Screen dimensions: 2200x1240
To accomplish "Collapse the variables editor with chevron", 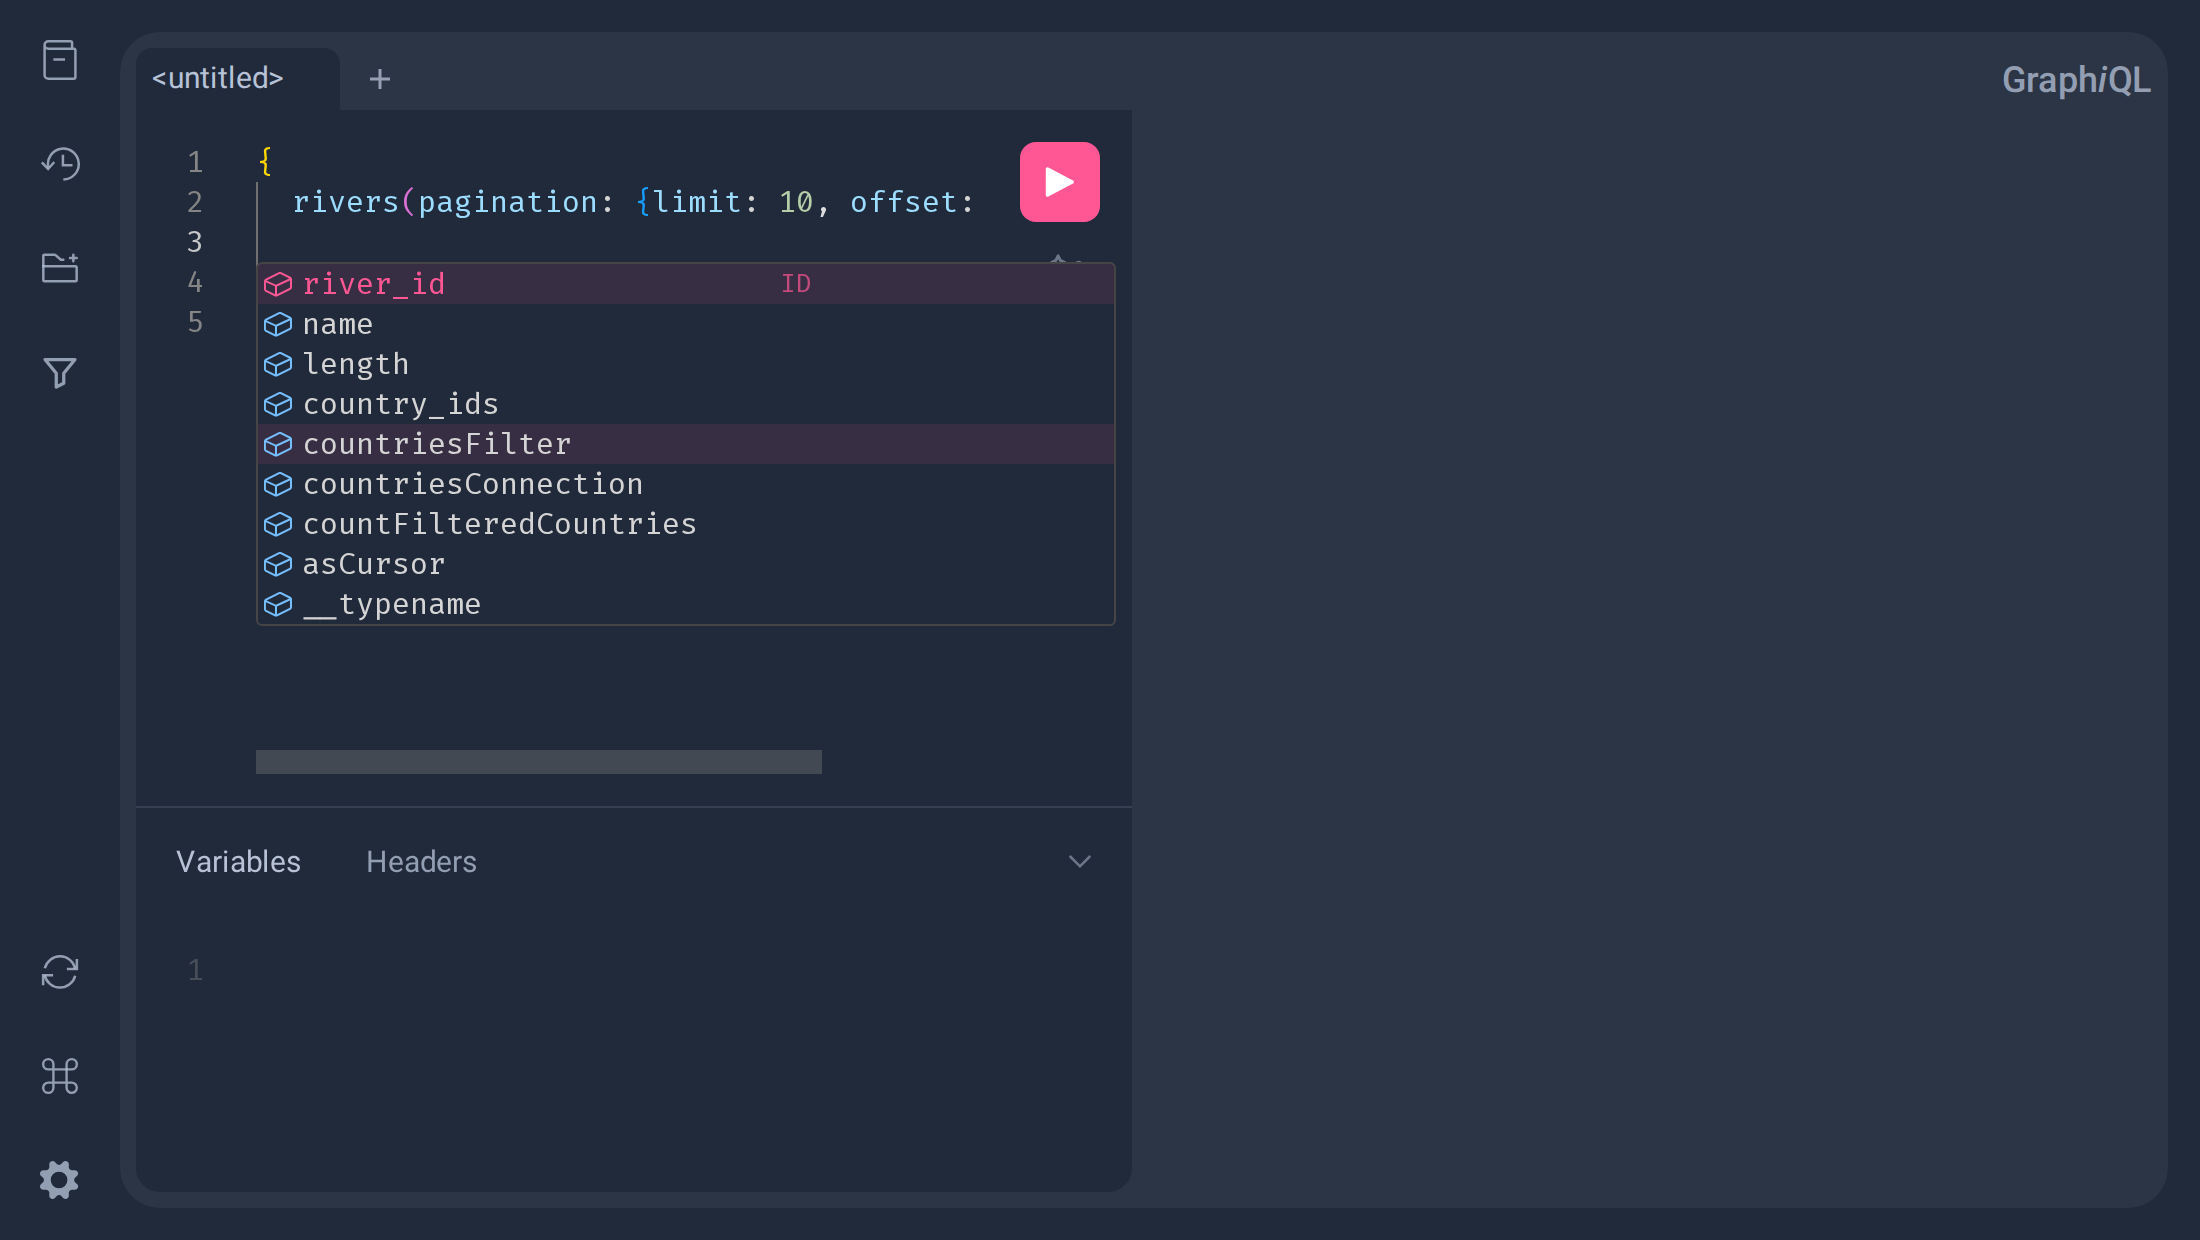I will (1080, 862).
